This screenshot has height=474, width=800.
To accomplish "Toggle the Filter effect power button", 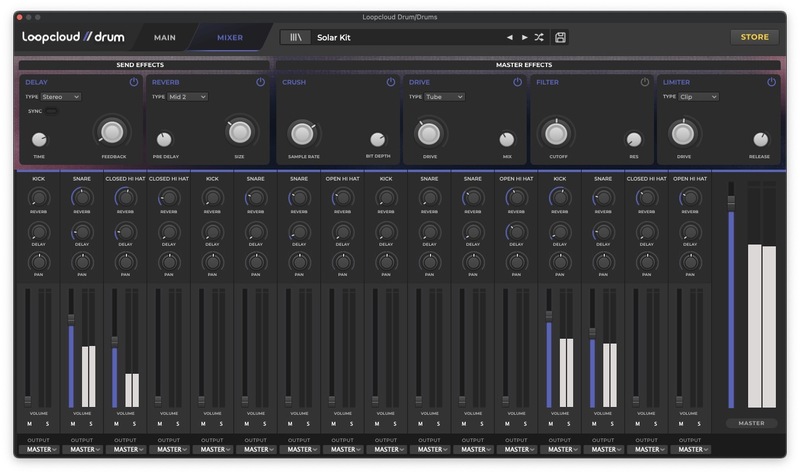I will (x=645, y=82).
